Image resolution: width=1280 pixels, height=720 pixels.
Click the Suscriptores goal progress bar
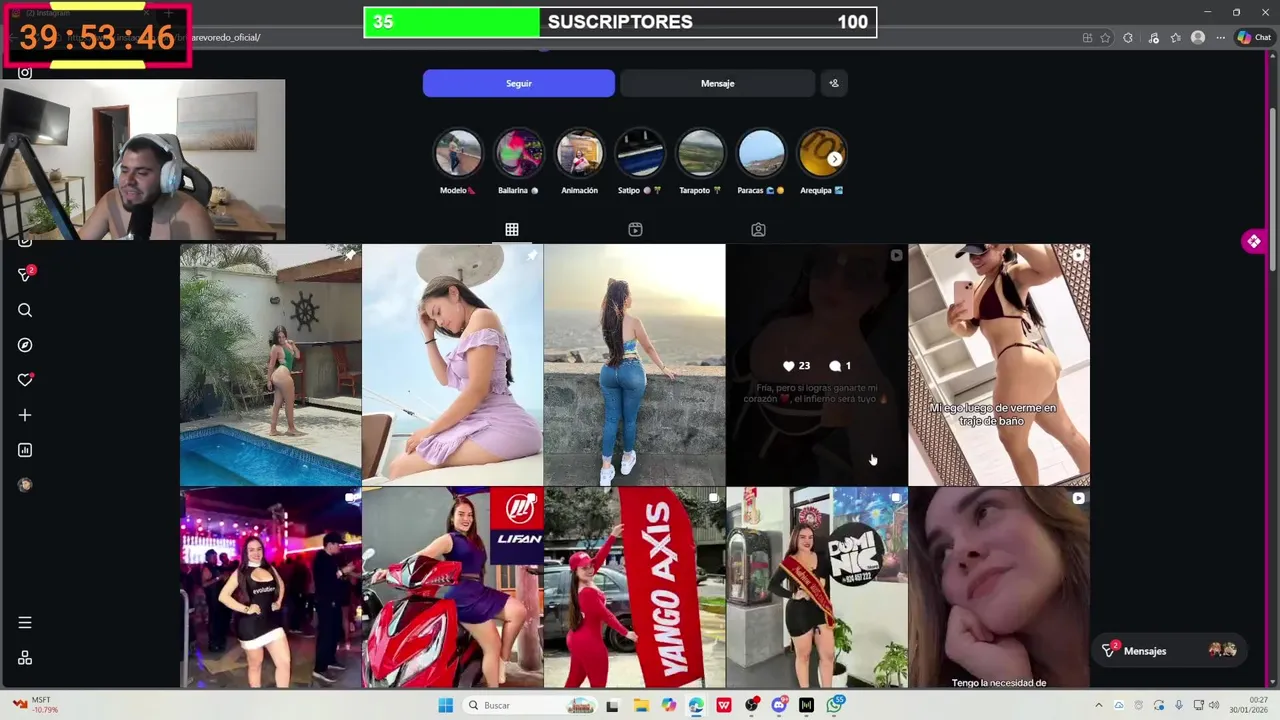tap(620, 22)
